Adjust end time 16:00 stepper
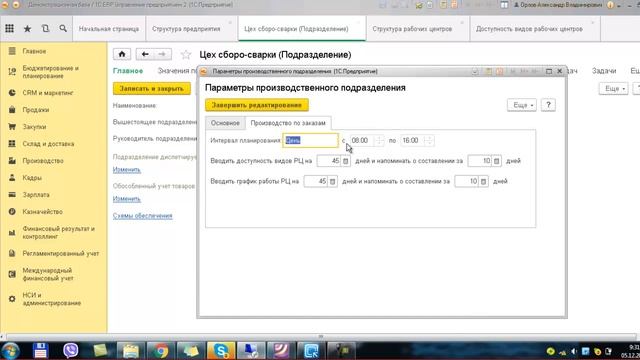The height and width of the screenshot is (360, 640). [x=429, y=140]
